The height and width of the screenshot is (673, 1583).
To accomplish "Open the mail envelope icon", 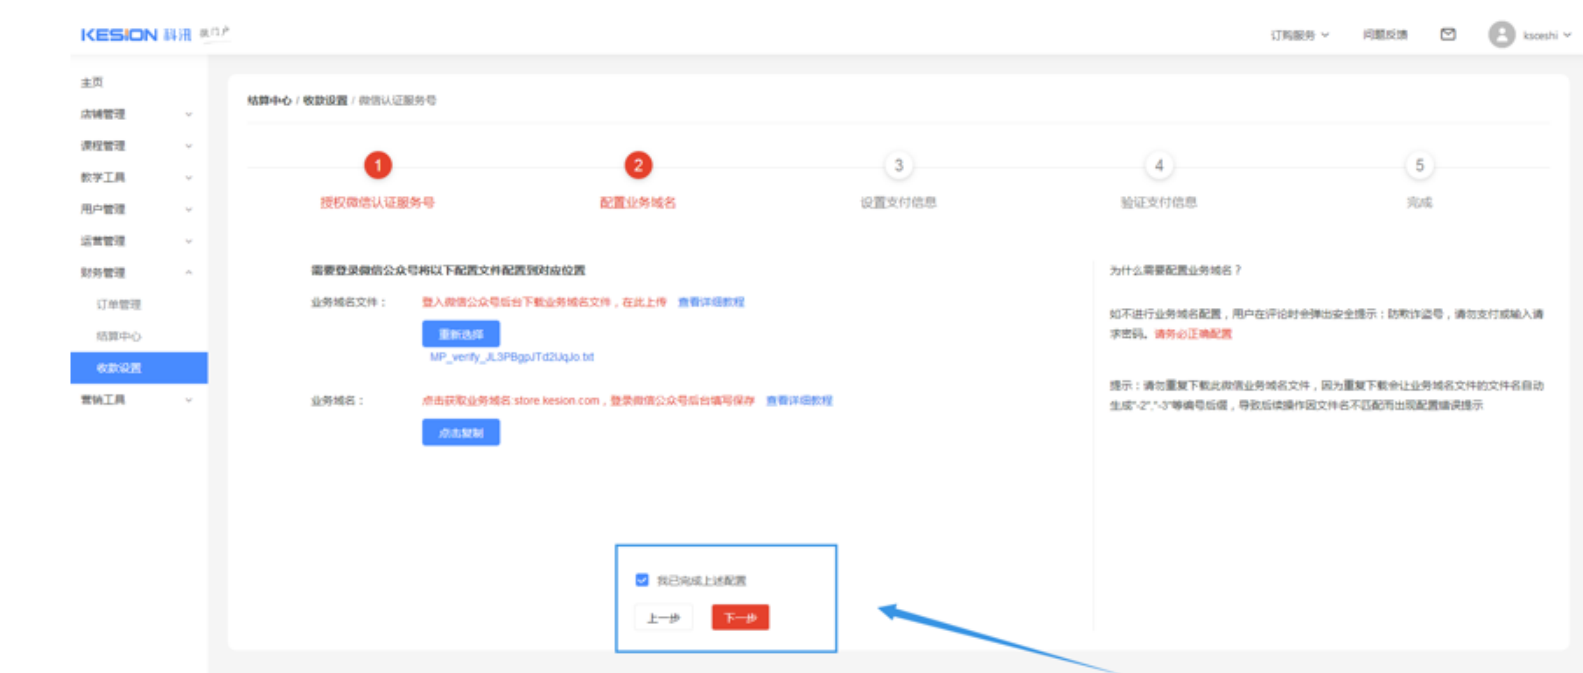I will click(x=1447, y=34).
